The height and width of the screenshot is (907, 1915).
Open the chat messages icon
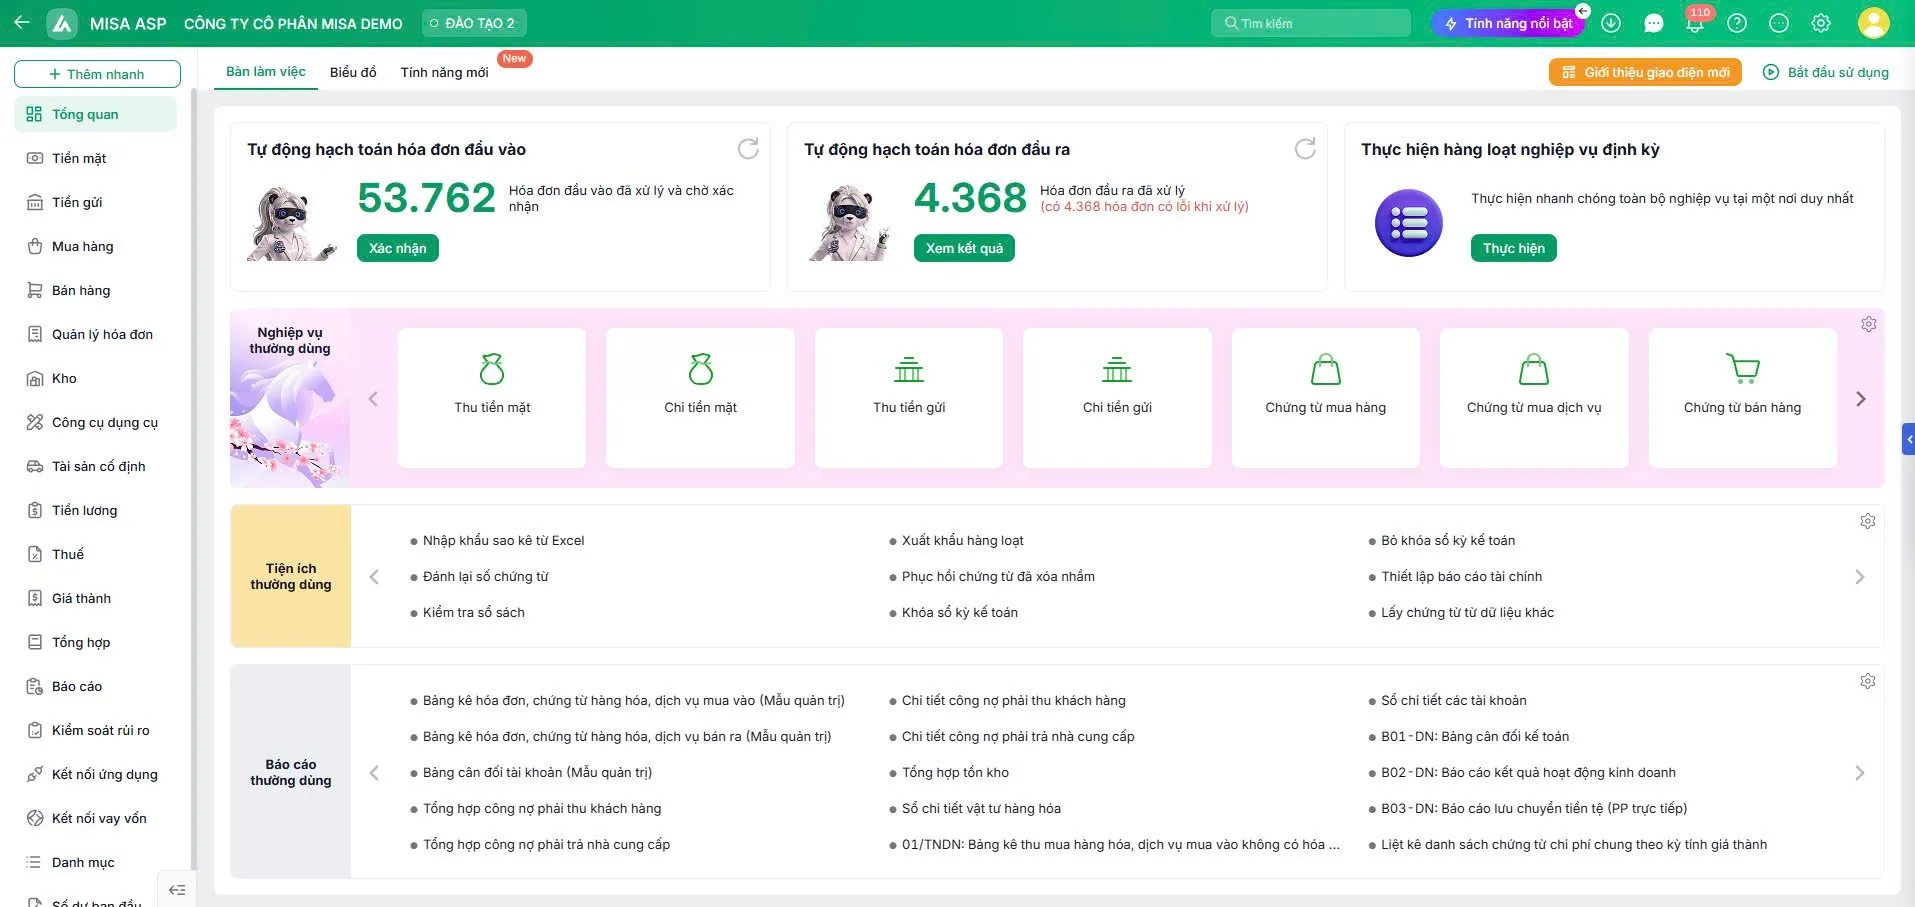(x=1653, y=23)
